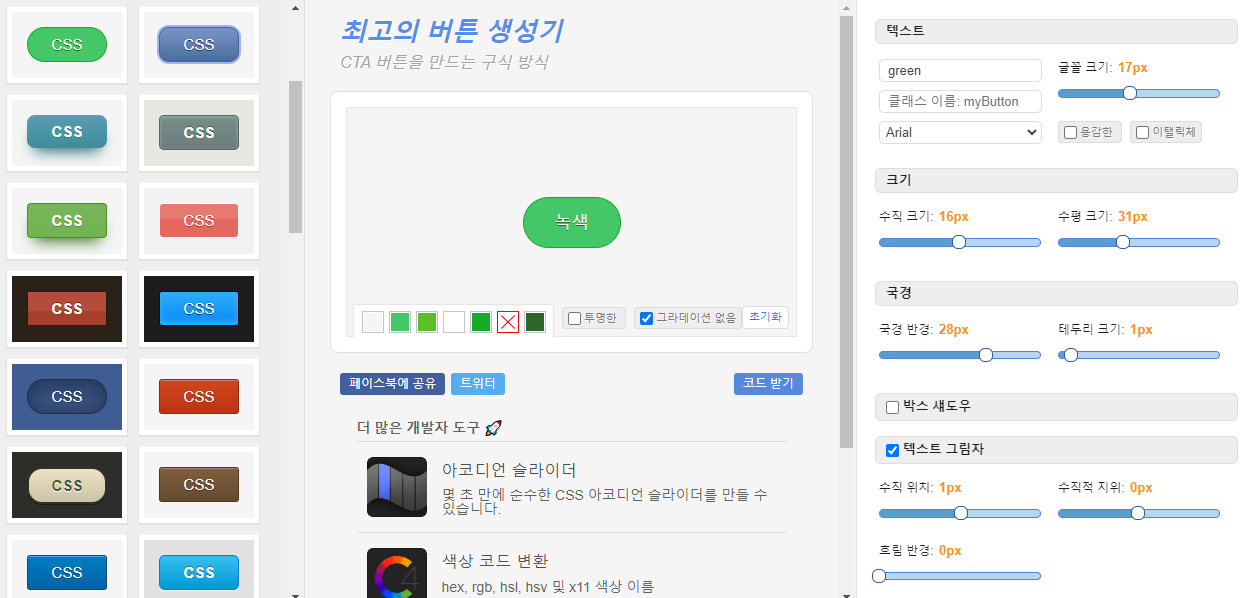This screenshot has height=598, width=1242.
Task: Click the 트위터 share button
Action: 477,384
